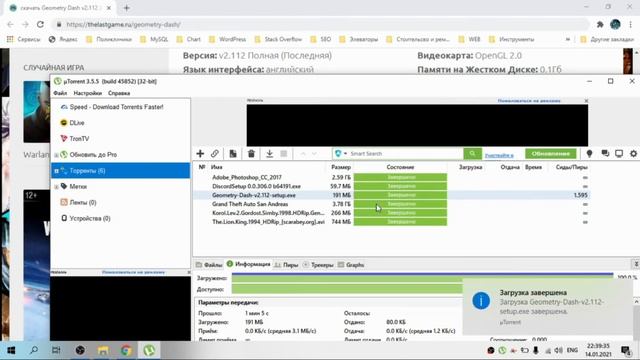Open the Файл menu
Screen dimensions: 640x360
[x=60, y=93]
